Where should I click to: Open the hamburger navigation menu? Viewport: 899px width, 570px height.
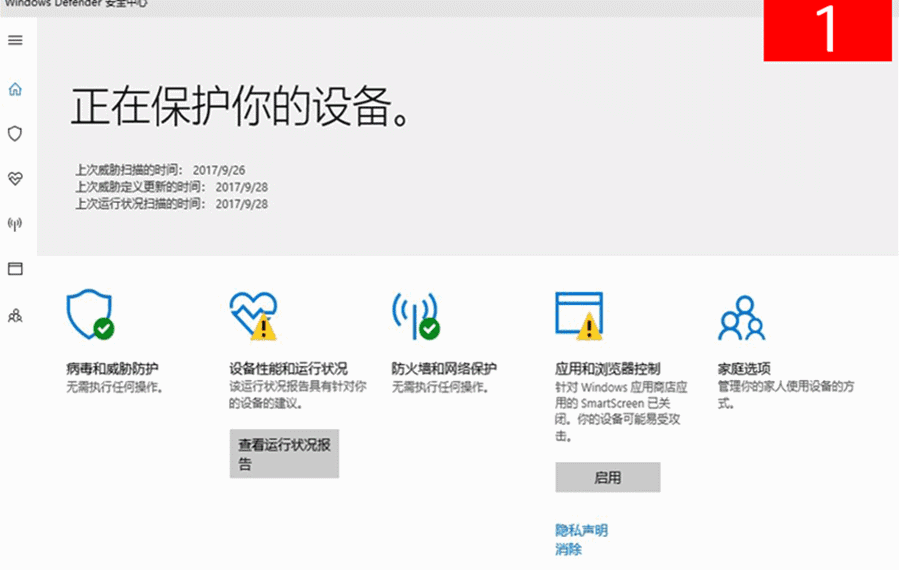click(x=15, y=40)
